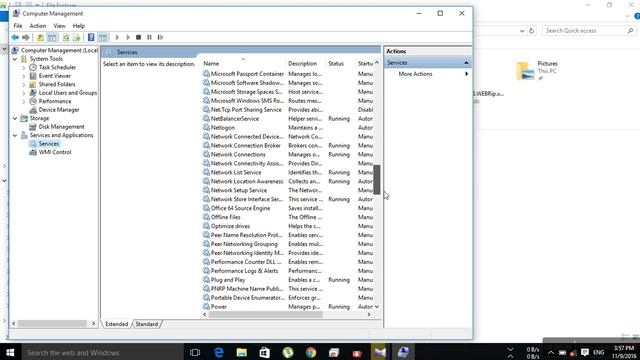640x360 pixels.
Task: Click the Refresh toolbar icon
Action: tap(66, 38)
